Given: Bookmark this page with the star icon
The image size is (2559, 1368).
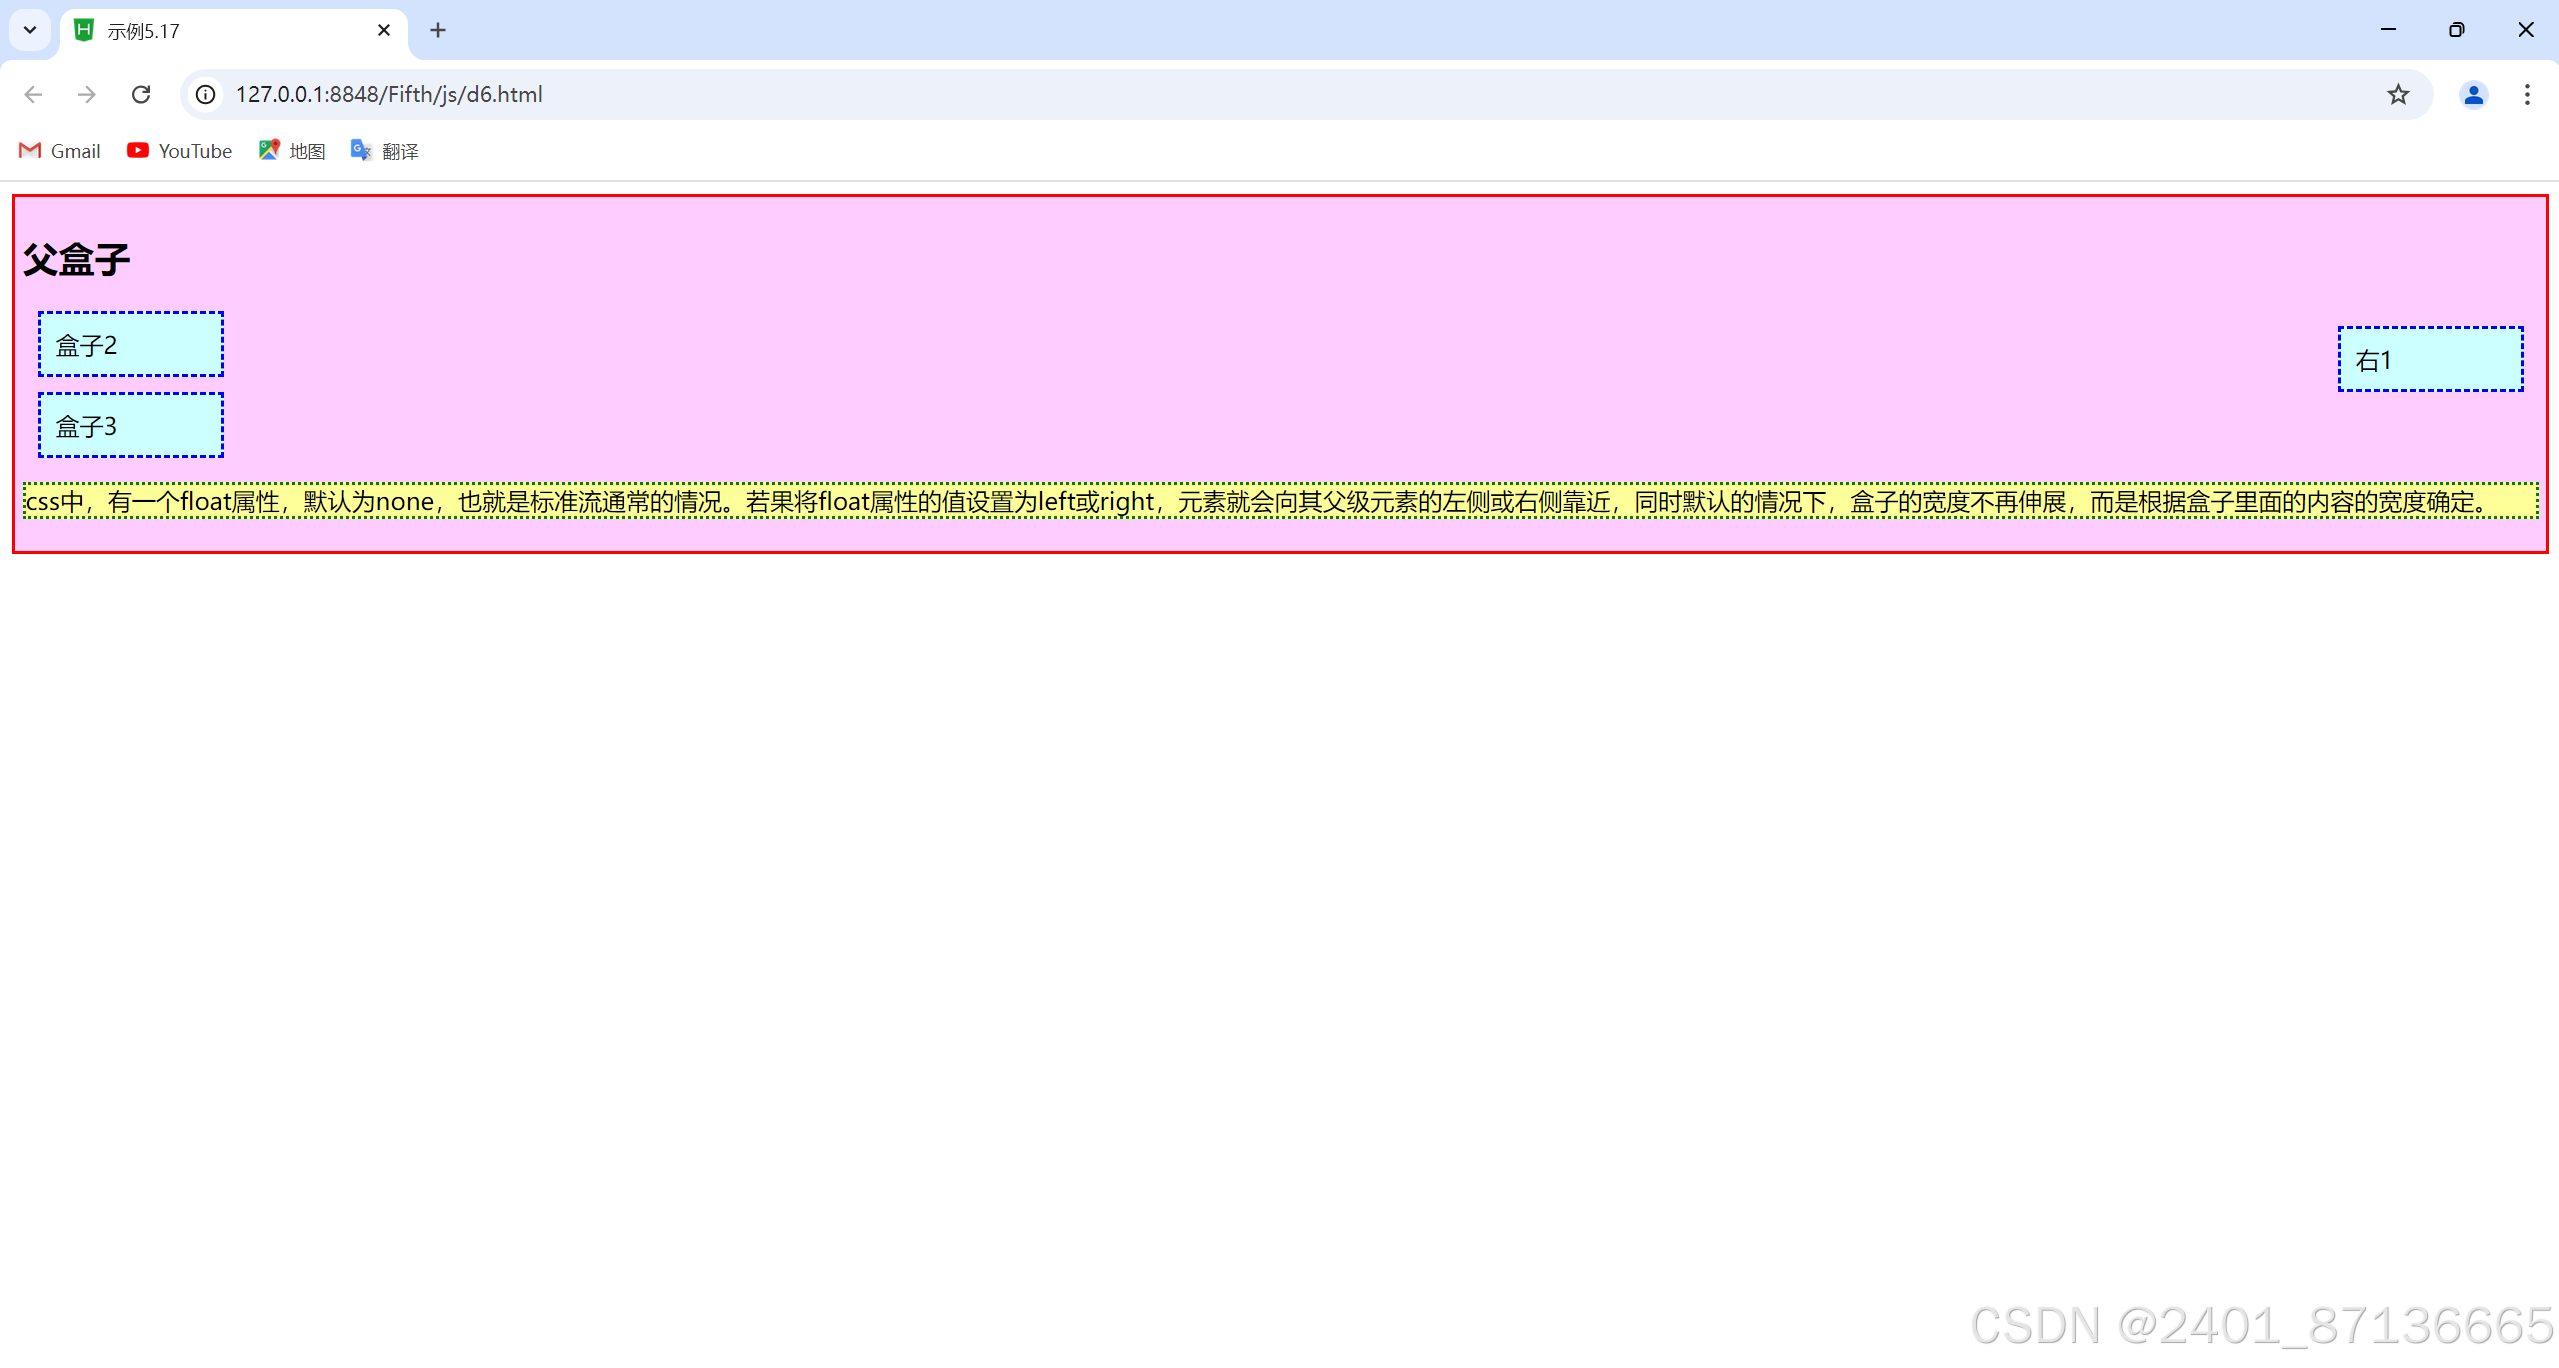Looking at the screenshot, I should pos(2398,94).
